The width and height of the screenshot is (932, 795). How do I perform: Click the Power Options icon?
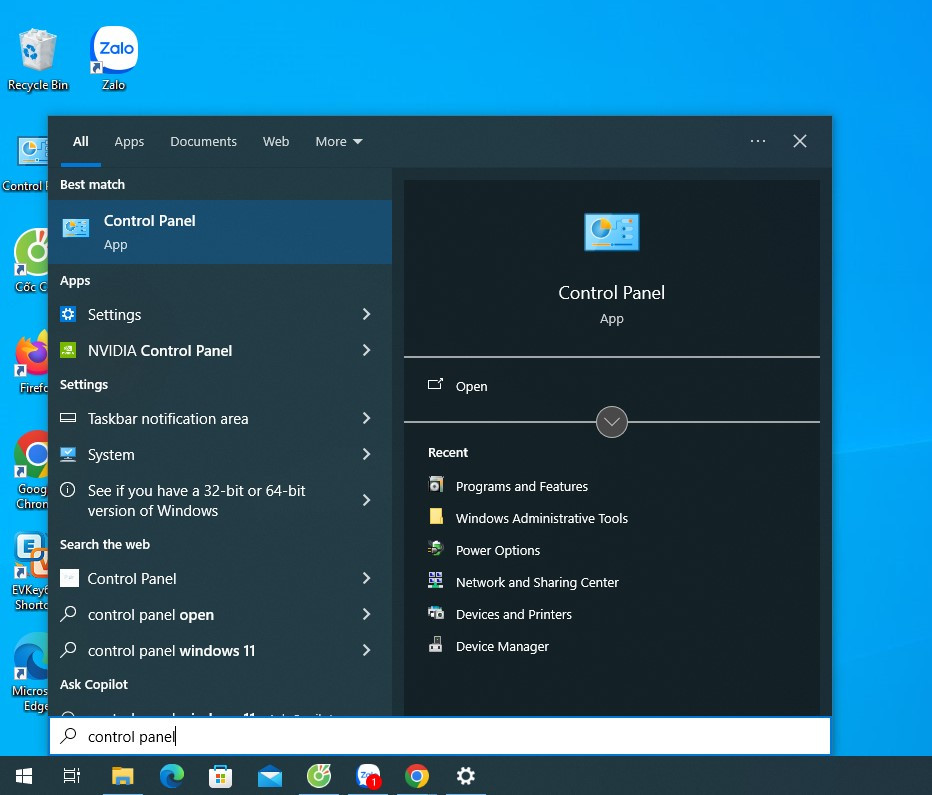(436, 548)
